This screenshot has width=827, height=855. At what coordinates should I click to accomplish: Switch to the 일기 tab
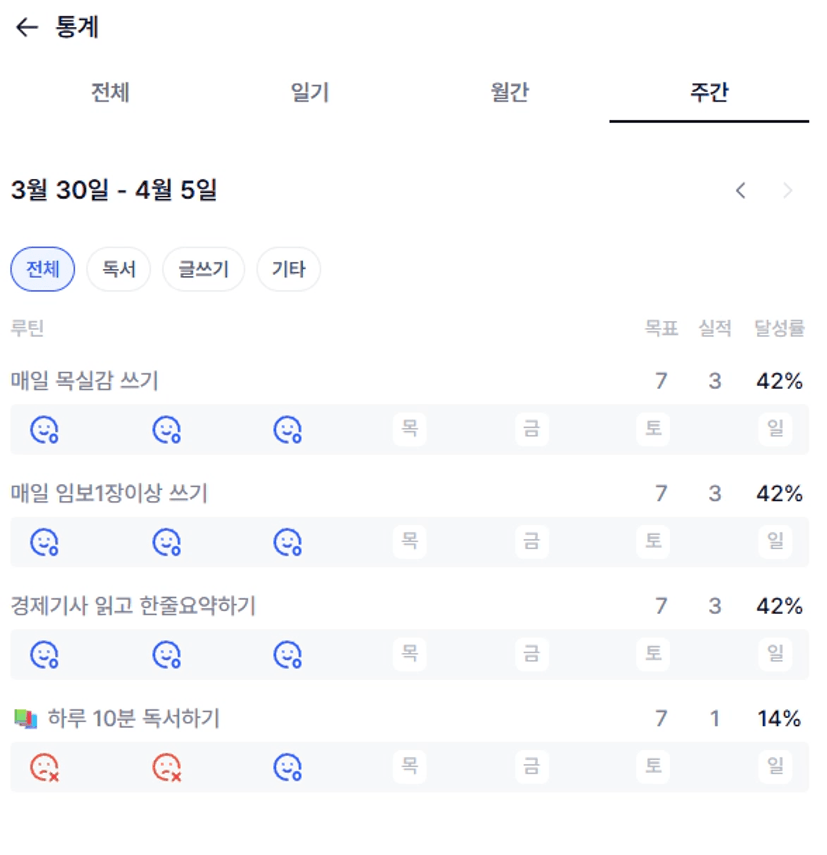[310, 93]
